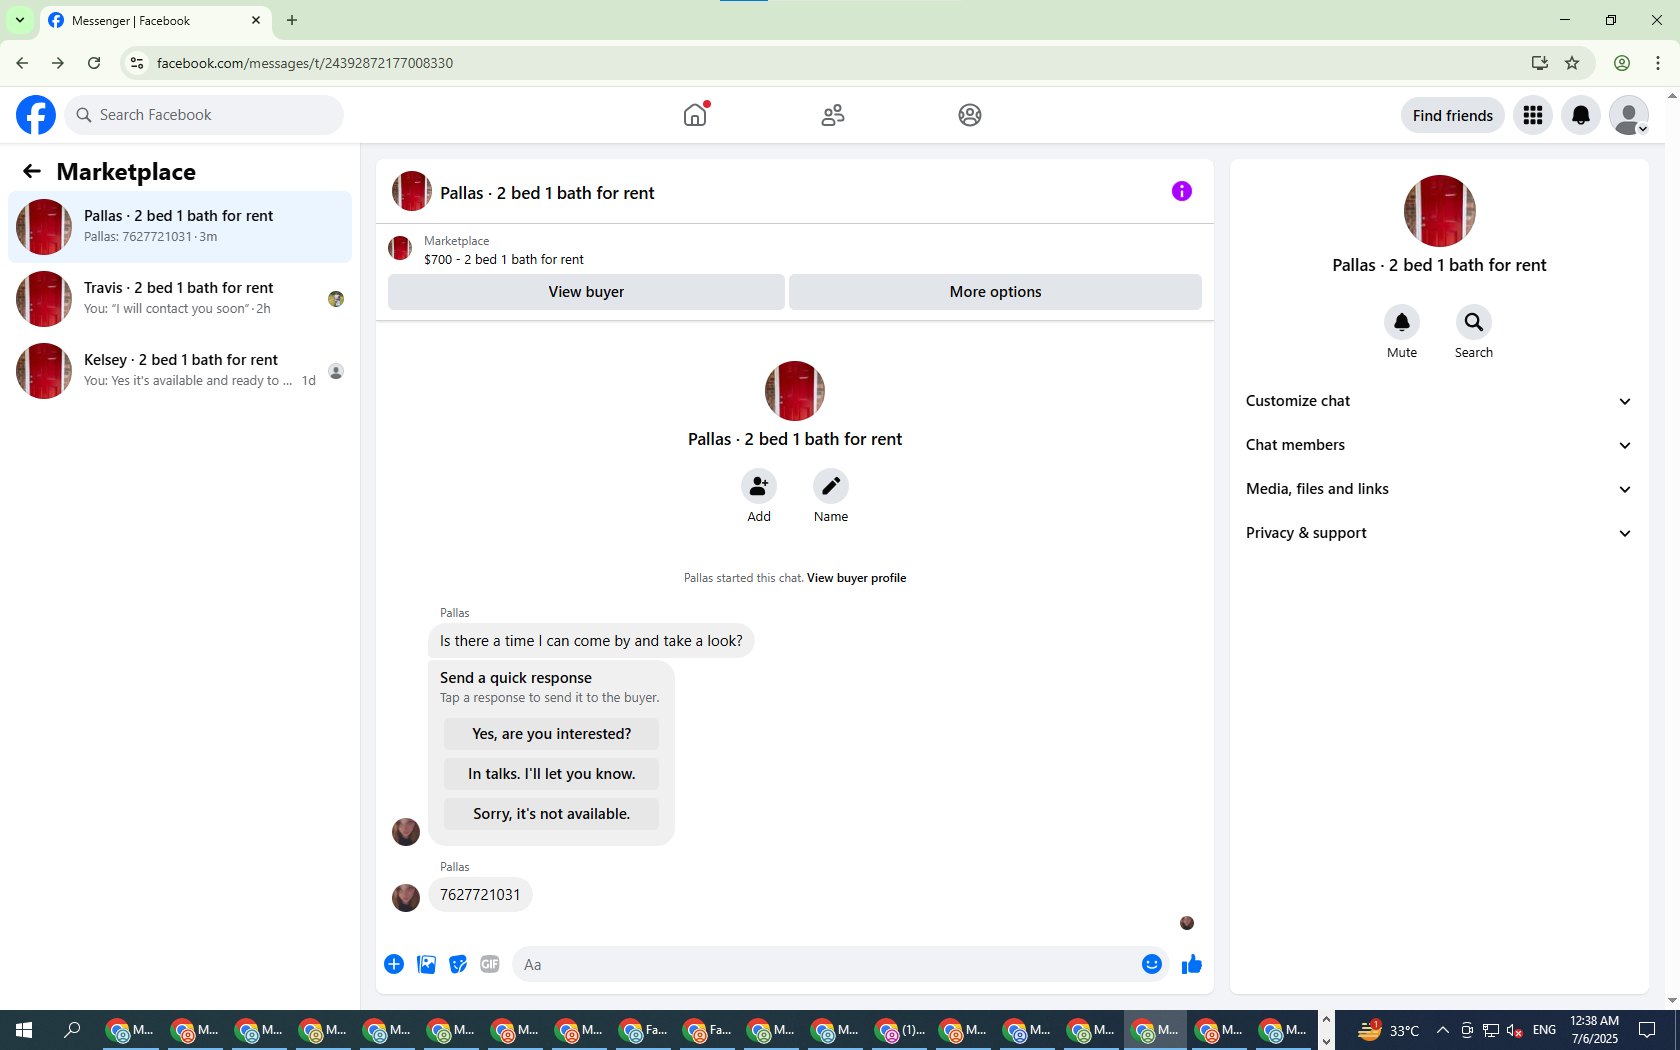Open the emoji picker icon
The height and width of the screenshot is (1050, 1680).
coord(1152,964)
